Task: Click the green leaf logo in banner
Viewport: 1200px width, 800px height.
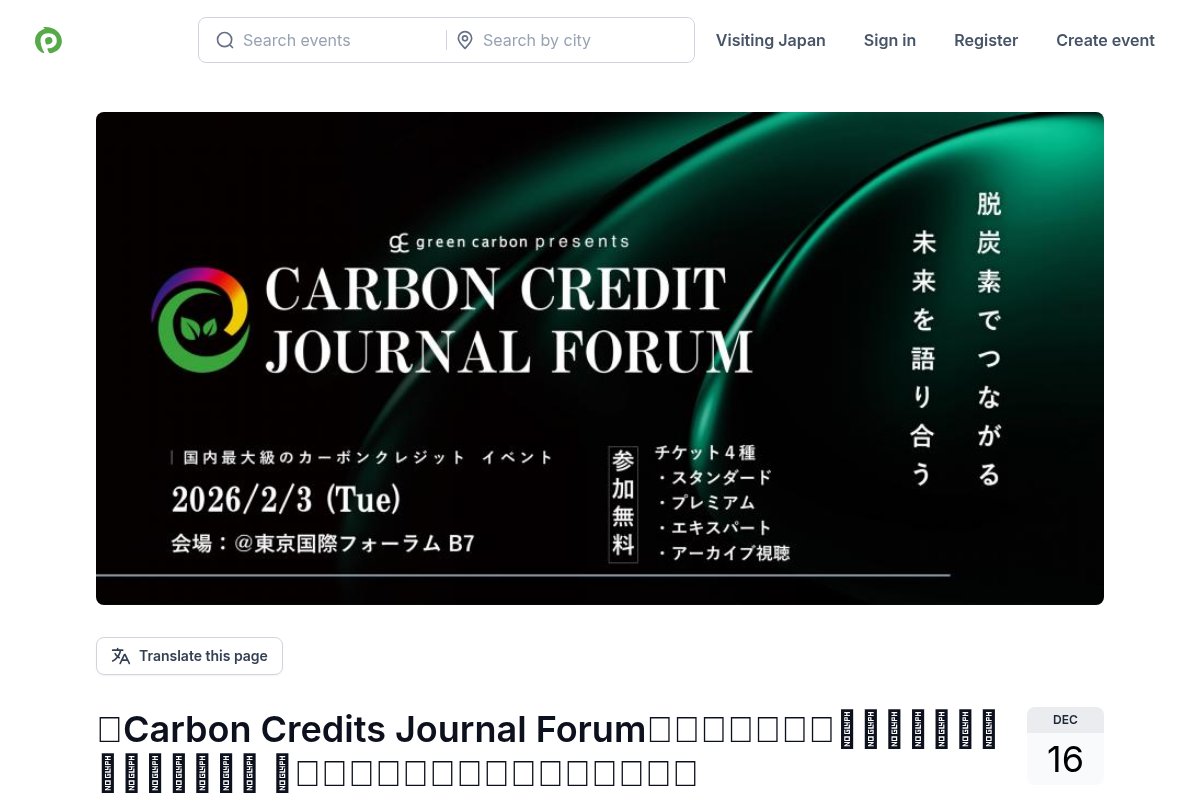Action: [200, 320]
